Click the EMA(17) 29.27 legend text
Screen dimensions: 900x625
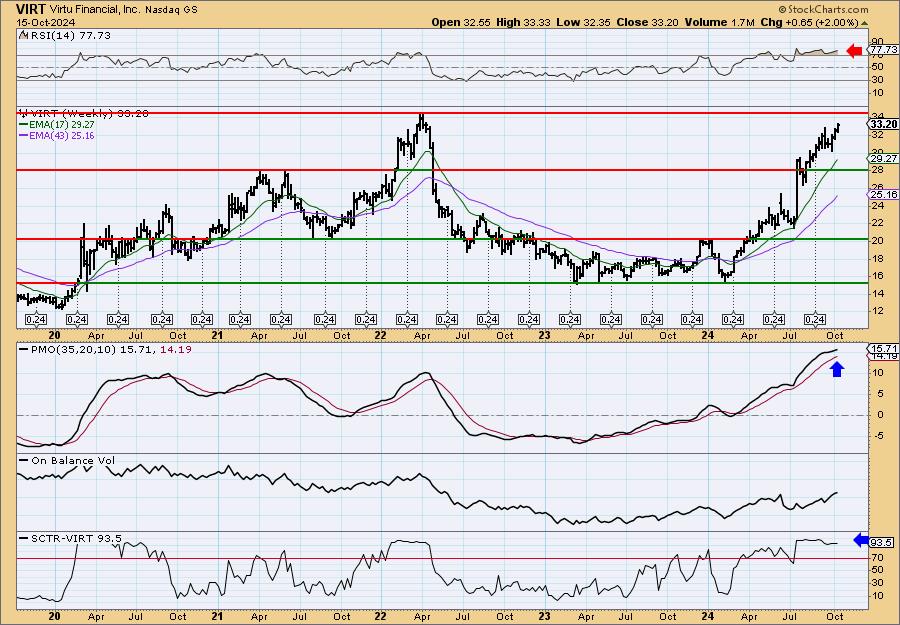coord(62,125)
